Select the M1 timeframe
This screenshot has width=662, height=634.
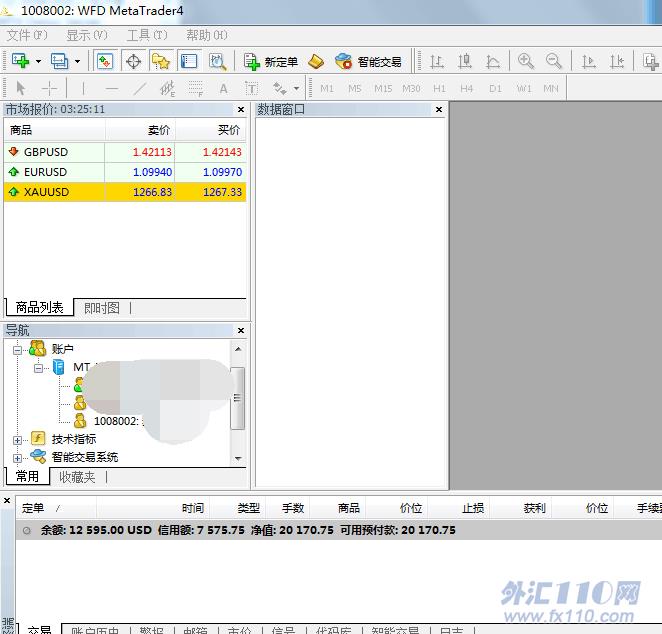pyautogui.click(x=327, y=89)
